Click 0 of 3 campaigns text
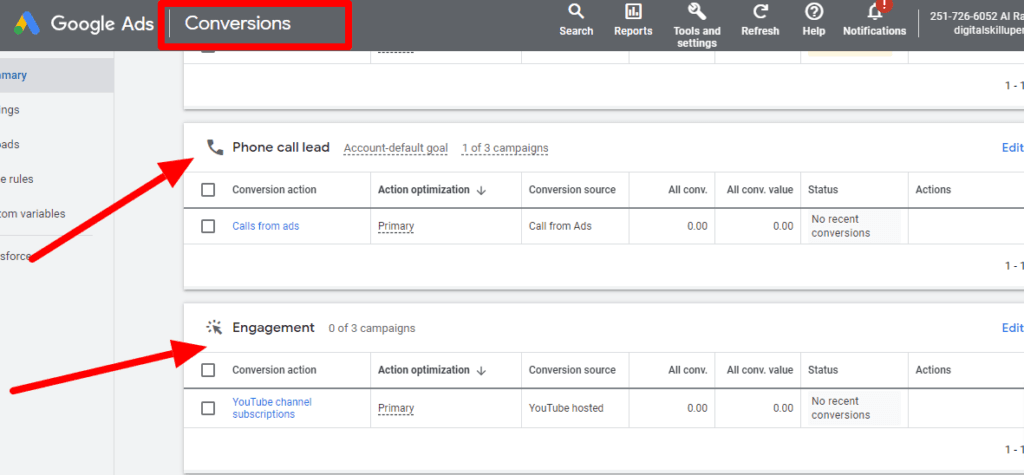 point(372,328)
